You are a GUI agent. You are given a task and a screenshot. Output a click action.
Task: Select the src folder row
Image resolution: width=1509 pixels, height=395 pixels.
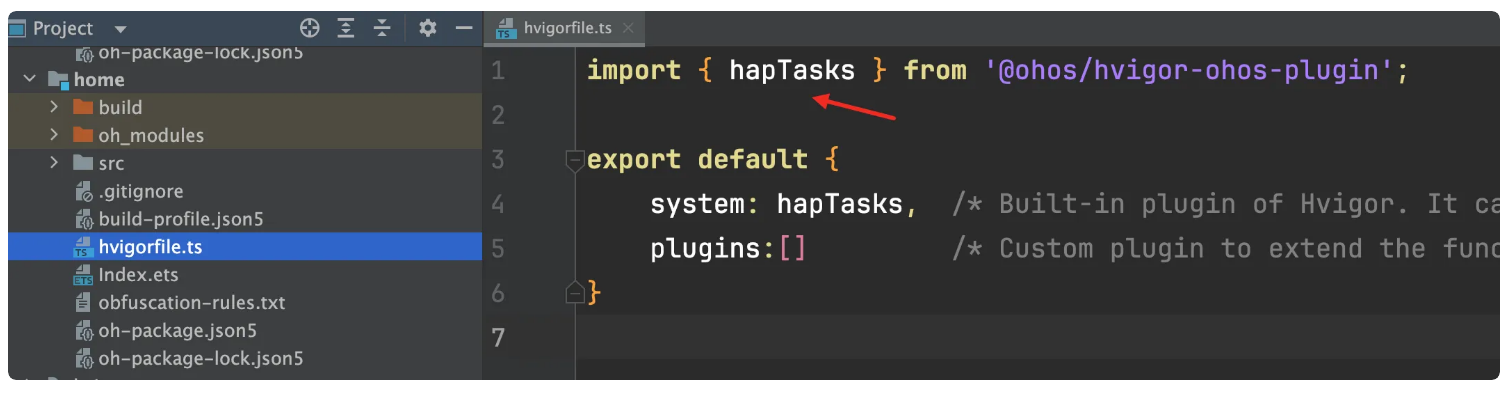pos(245,163)
